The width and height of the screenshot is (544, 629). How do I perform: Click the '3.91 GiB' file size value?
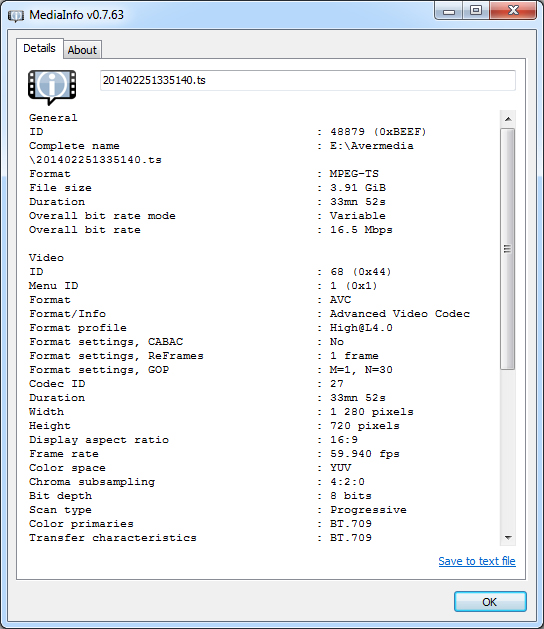point(358,188)
